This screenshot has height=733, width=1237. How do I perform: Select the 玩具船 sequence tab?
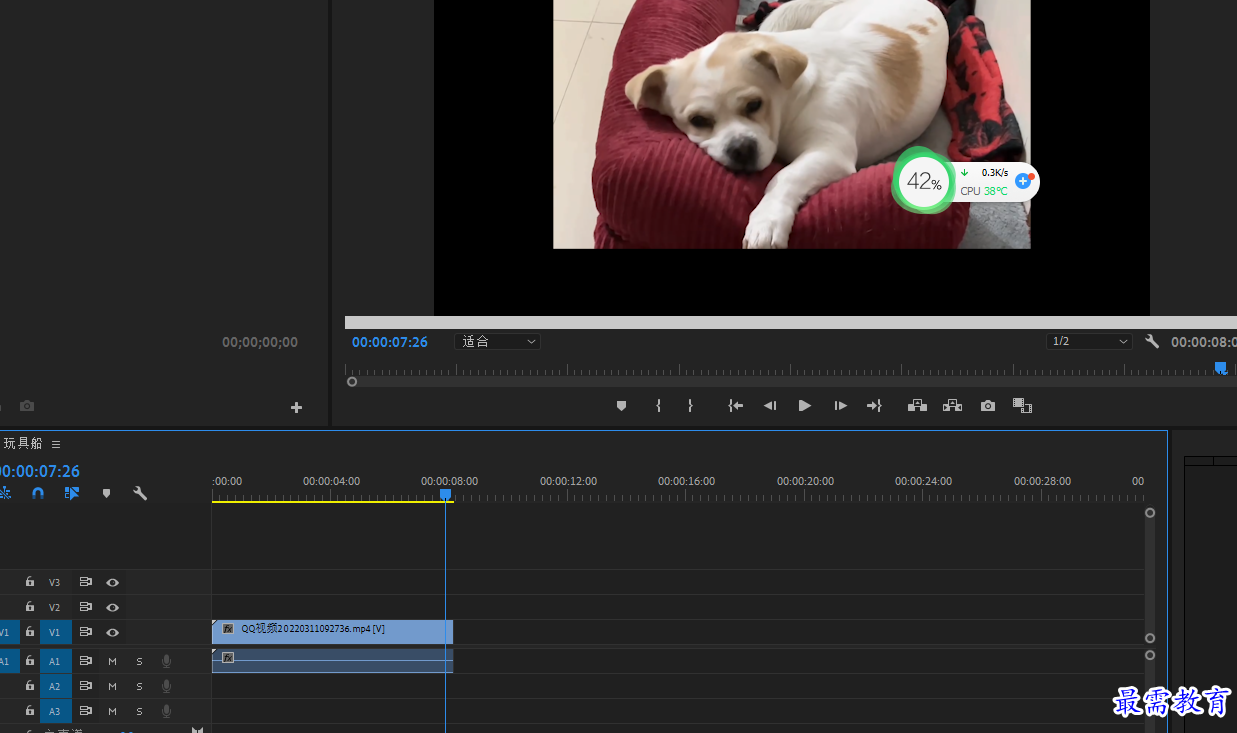[x=23, y=443]
